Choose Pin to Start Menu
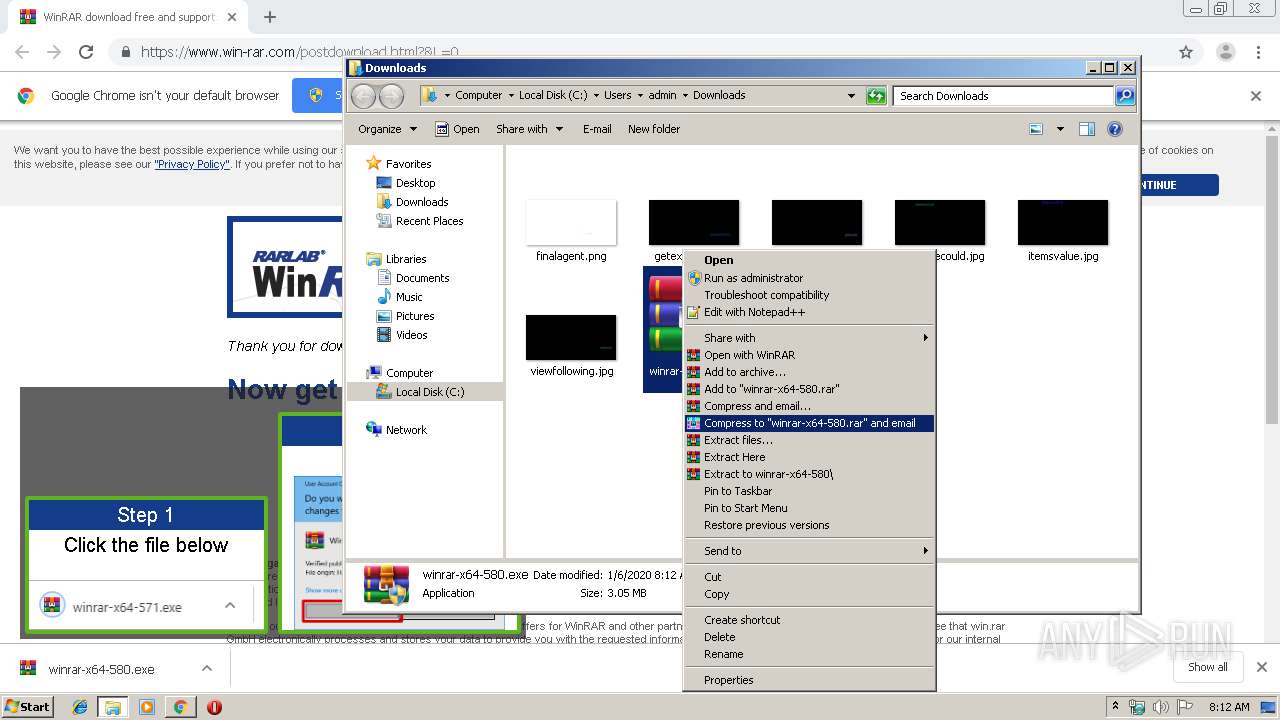The height and width of the screenshot is (720, 1280). (809, 508)
